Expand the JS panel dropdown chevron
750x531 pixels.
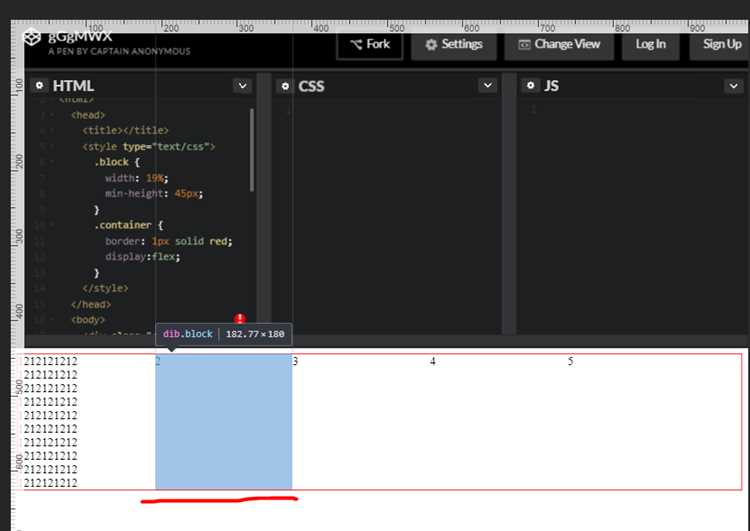[733, 86]
